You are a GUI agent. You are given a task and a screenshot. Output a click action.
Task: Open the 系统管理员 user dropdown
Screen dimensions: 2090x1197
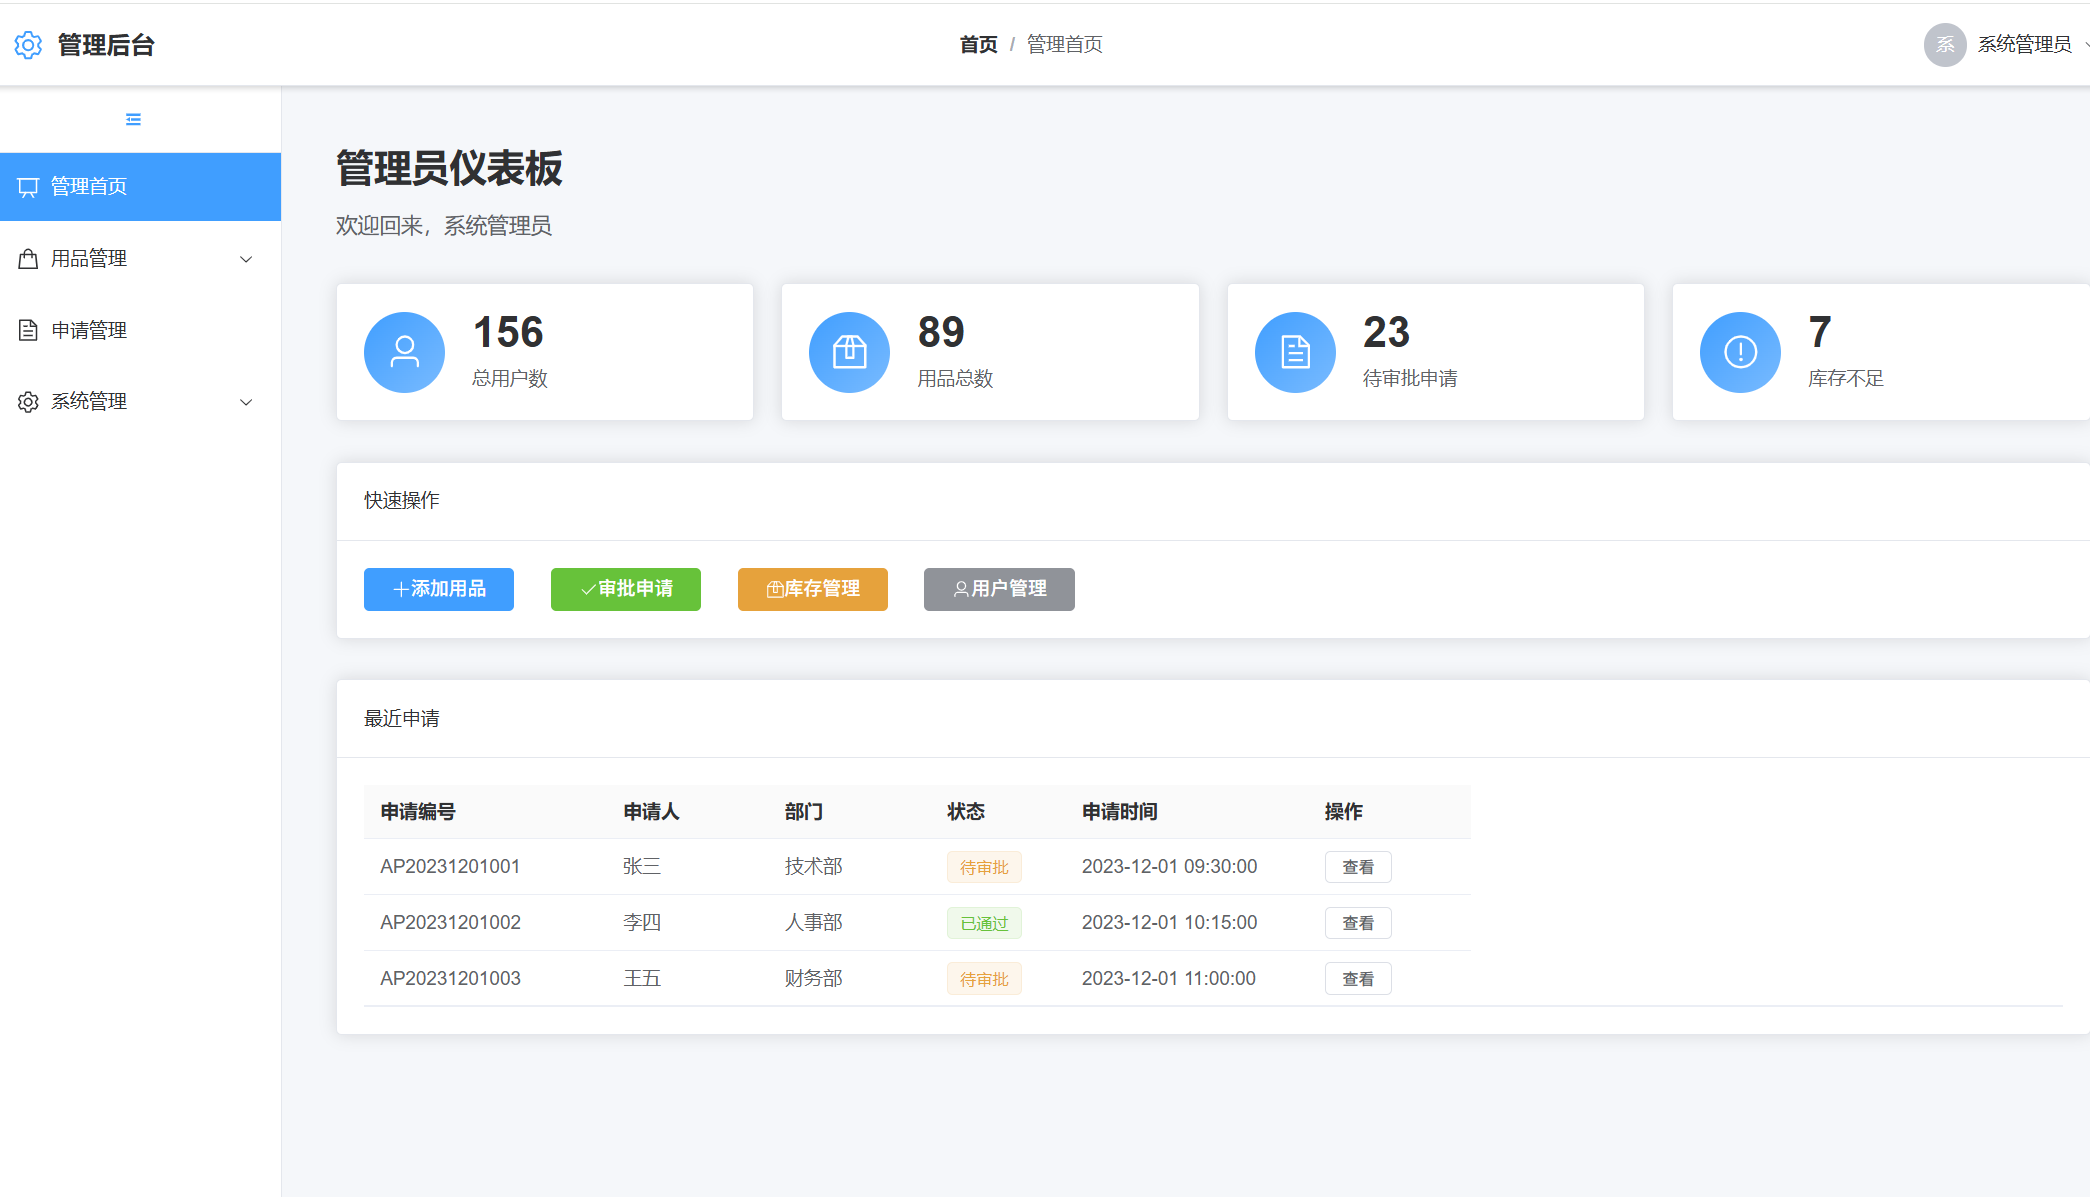click(2024, 45)
